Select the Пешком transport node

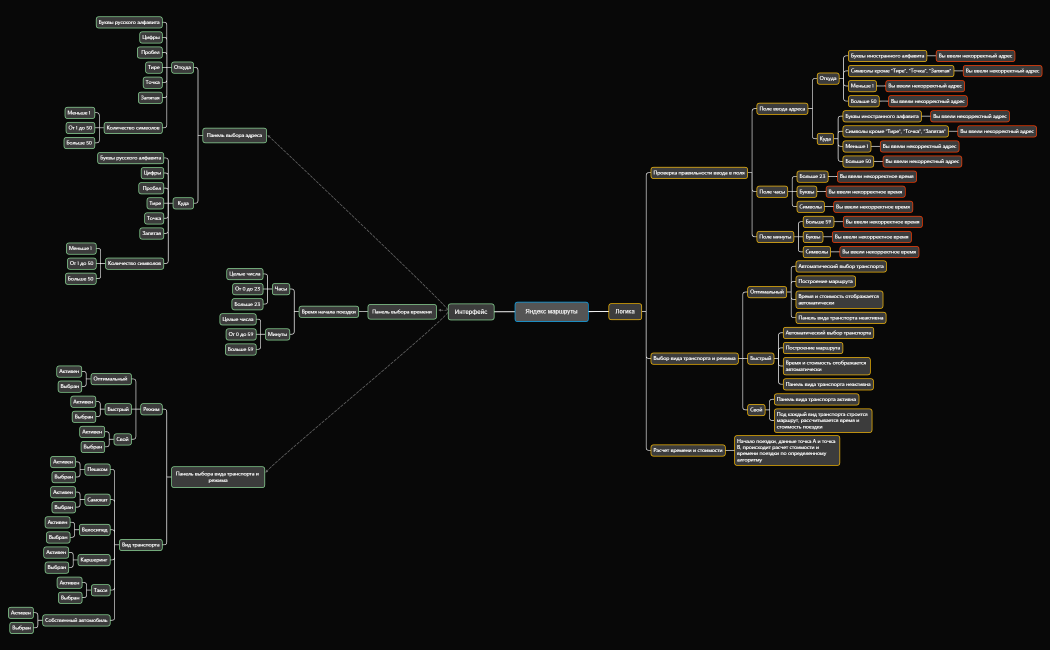point(97,469)
